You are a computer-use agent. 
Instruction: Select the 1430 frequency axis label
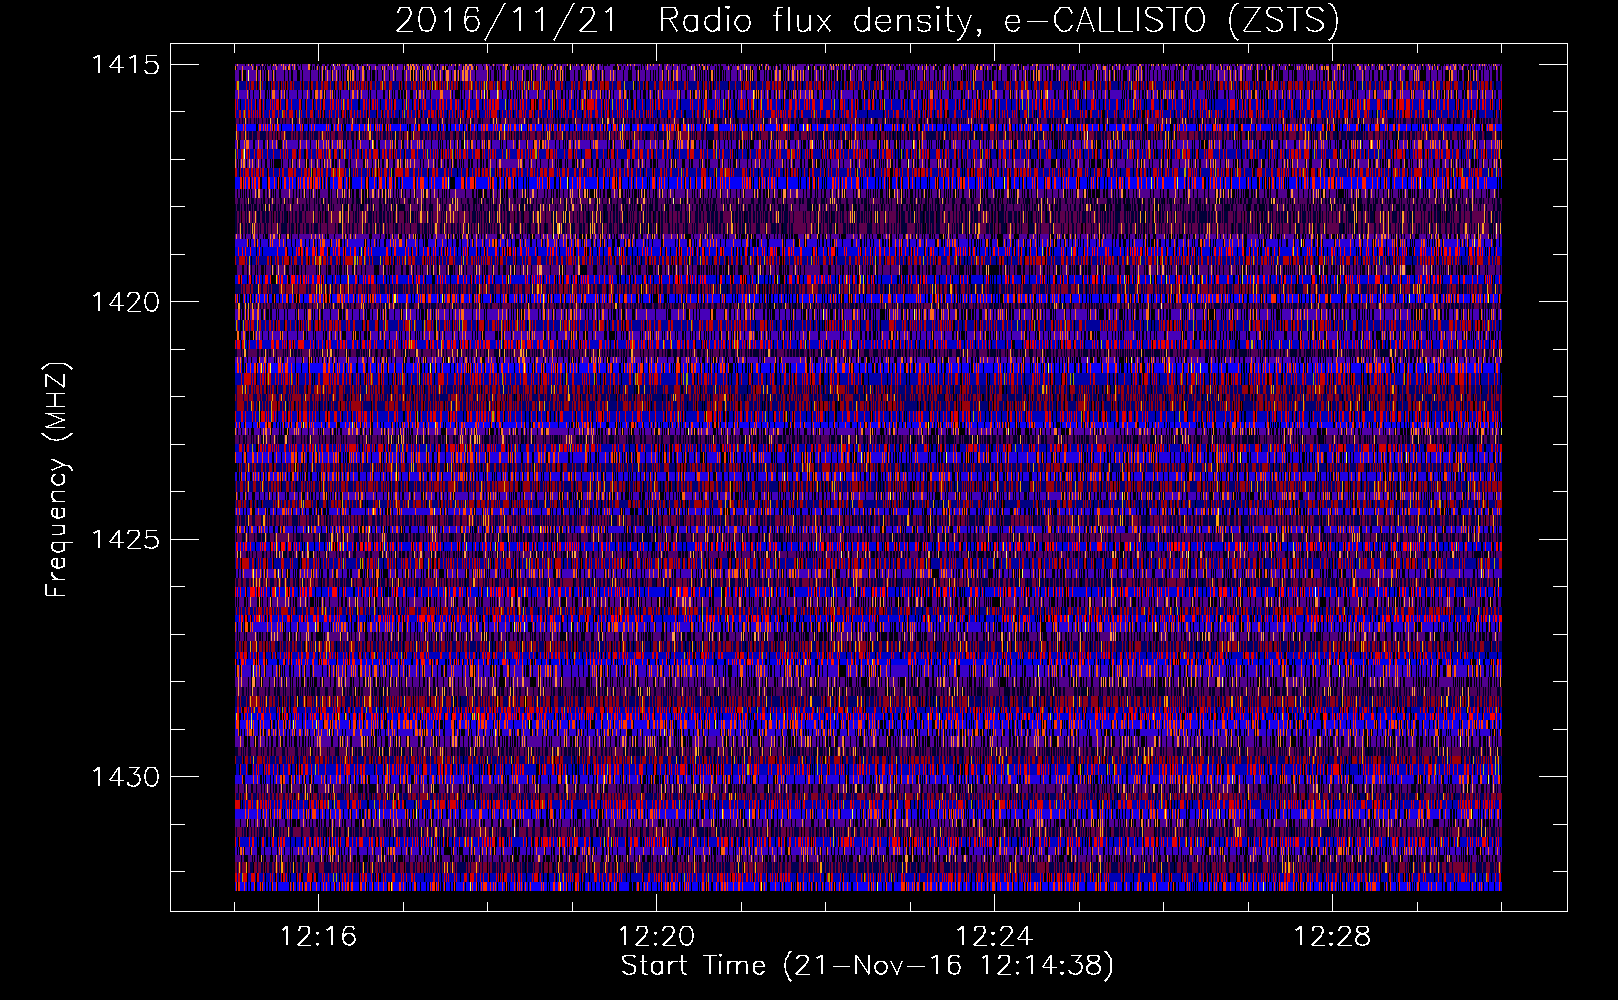[x=125, y=777]
